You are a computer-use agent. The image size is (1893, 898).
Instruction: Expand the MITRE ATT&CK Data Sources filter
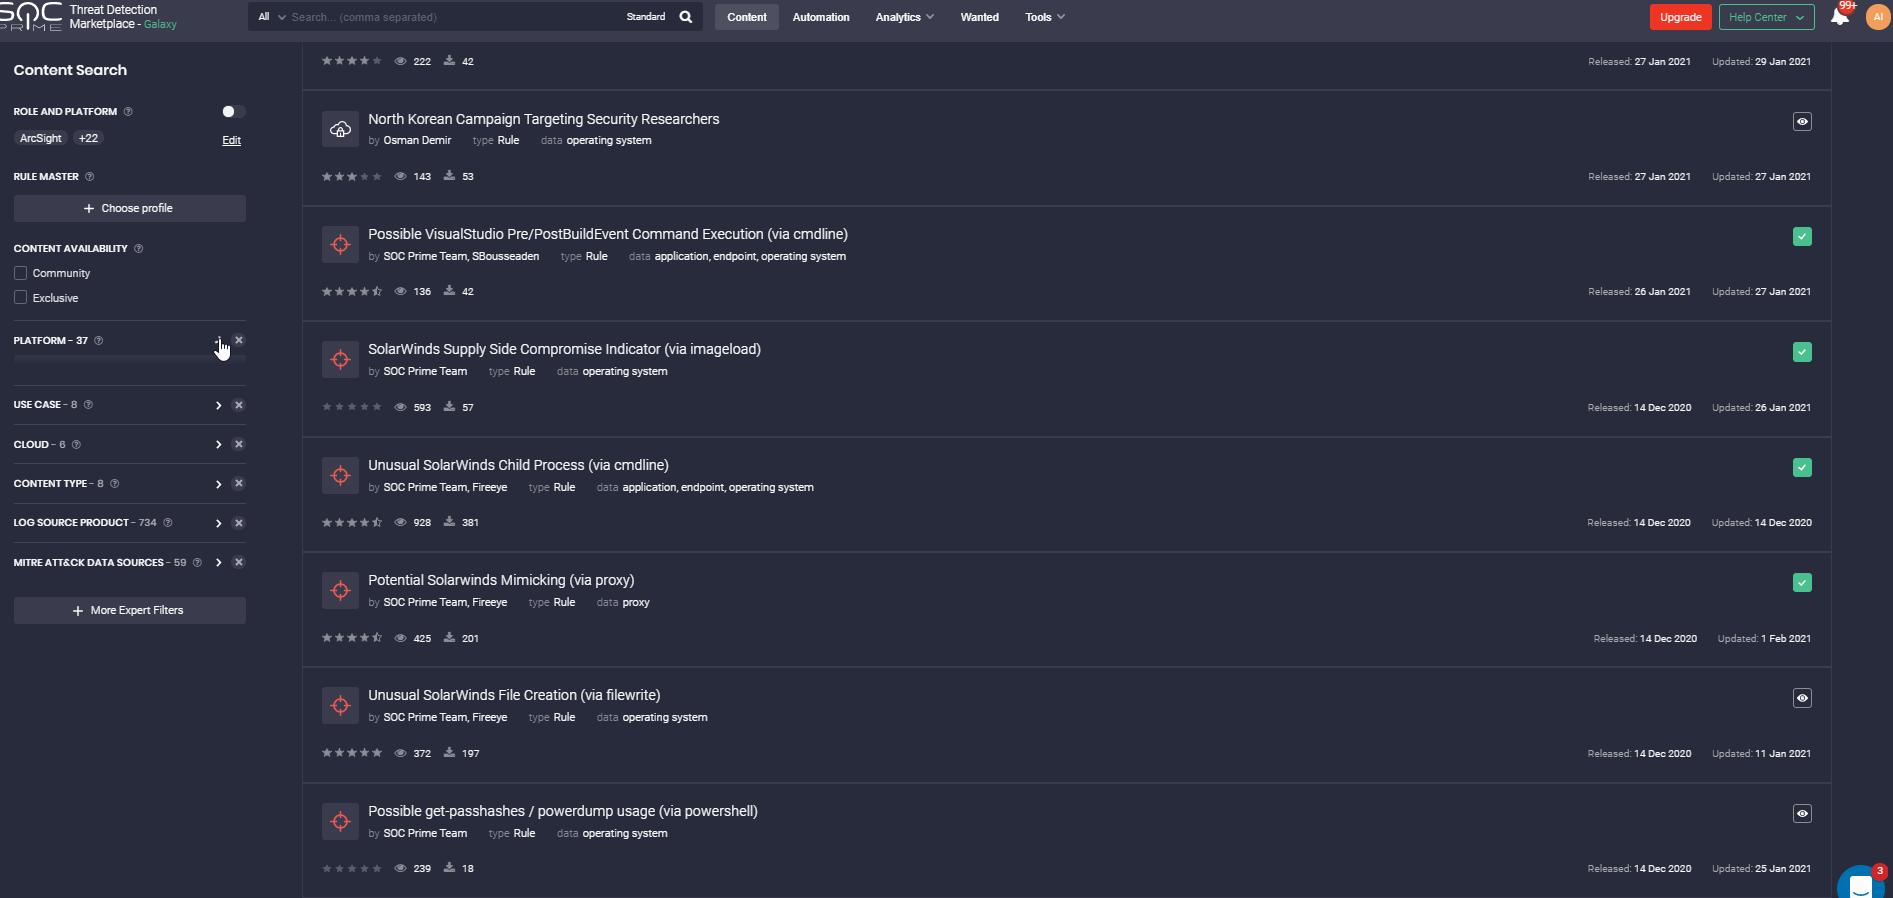click(x=218, y=562)
